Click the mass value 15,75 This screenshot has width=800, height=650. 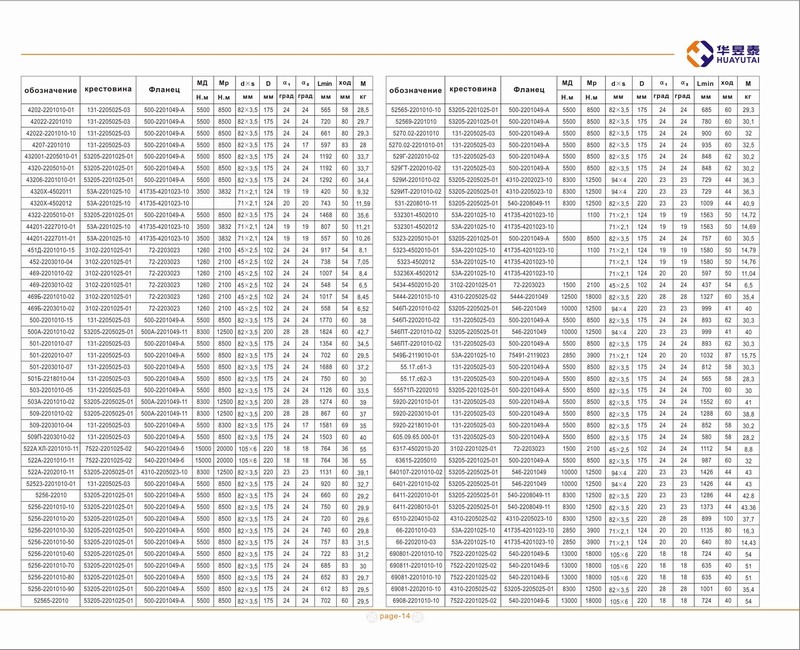748,356
